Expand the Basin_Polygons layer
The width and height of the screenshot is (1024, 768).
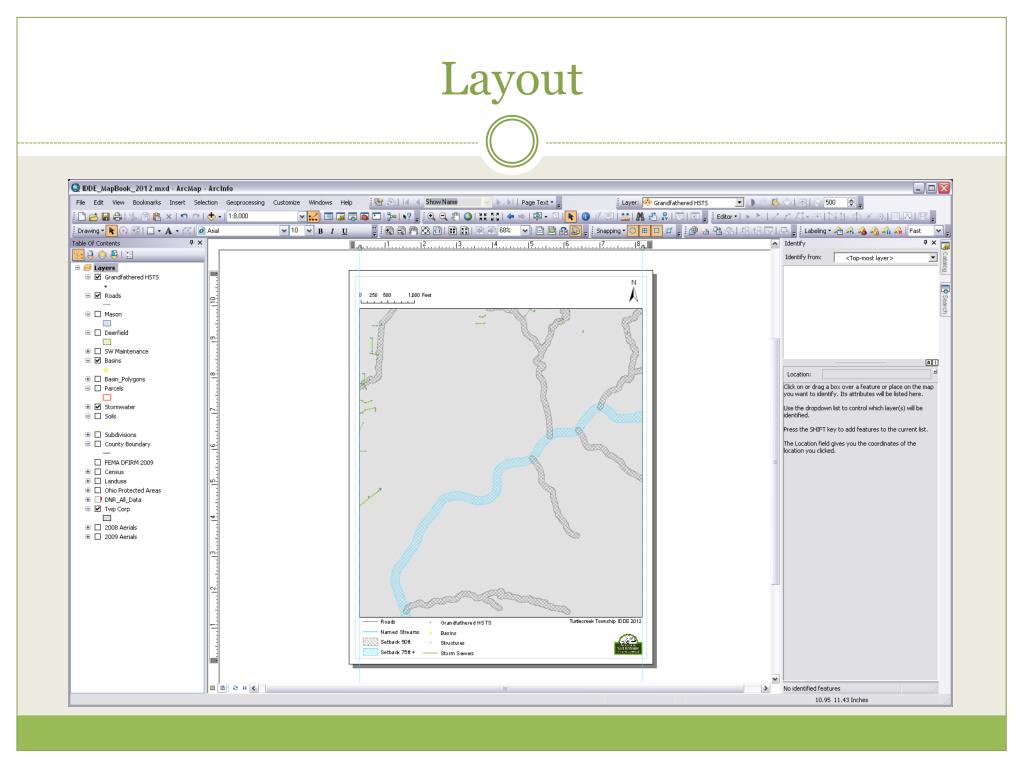click(88, 379)
